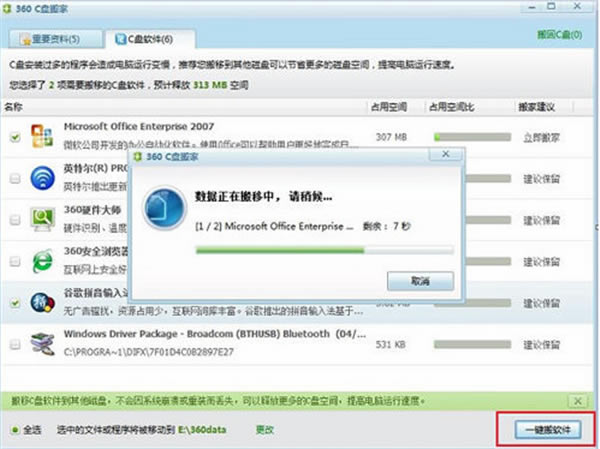This screenshot has width=600, height=449.
Task: Sort by the 名称 column header
Action: 13,107
